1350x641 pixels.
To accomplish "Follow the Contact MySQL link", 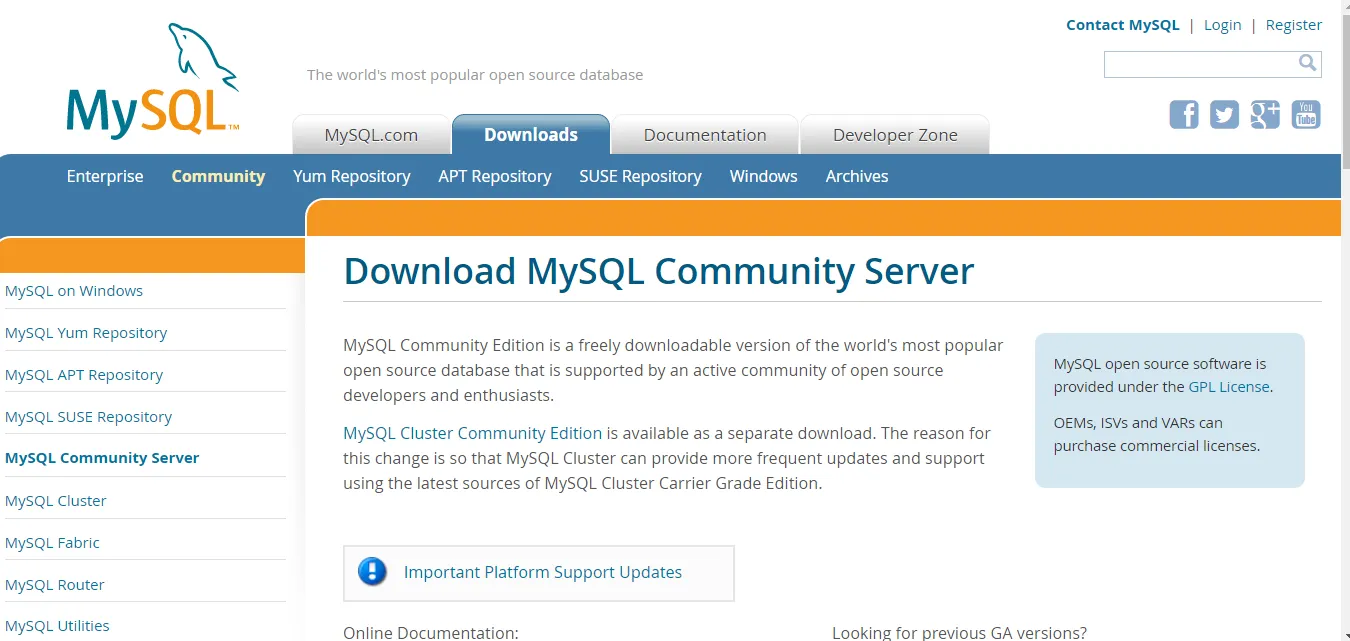I will (x=1123, y=25).
